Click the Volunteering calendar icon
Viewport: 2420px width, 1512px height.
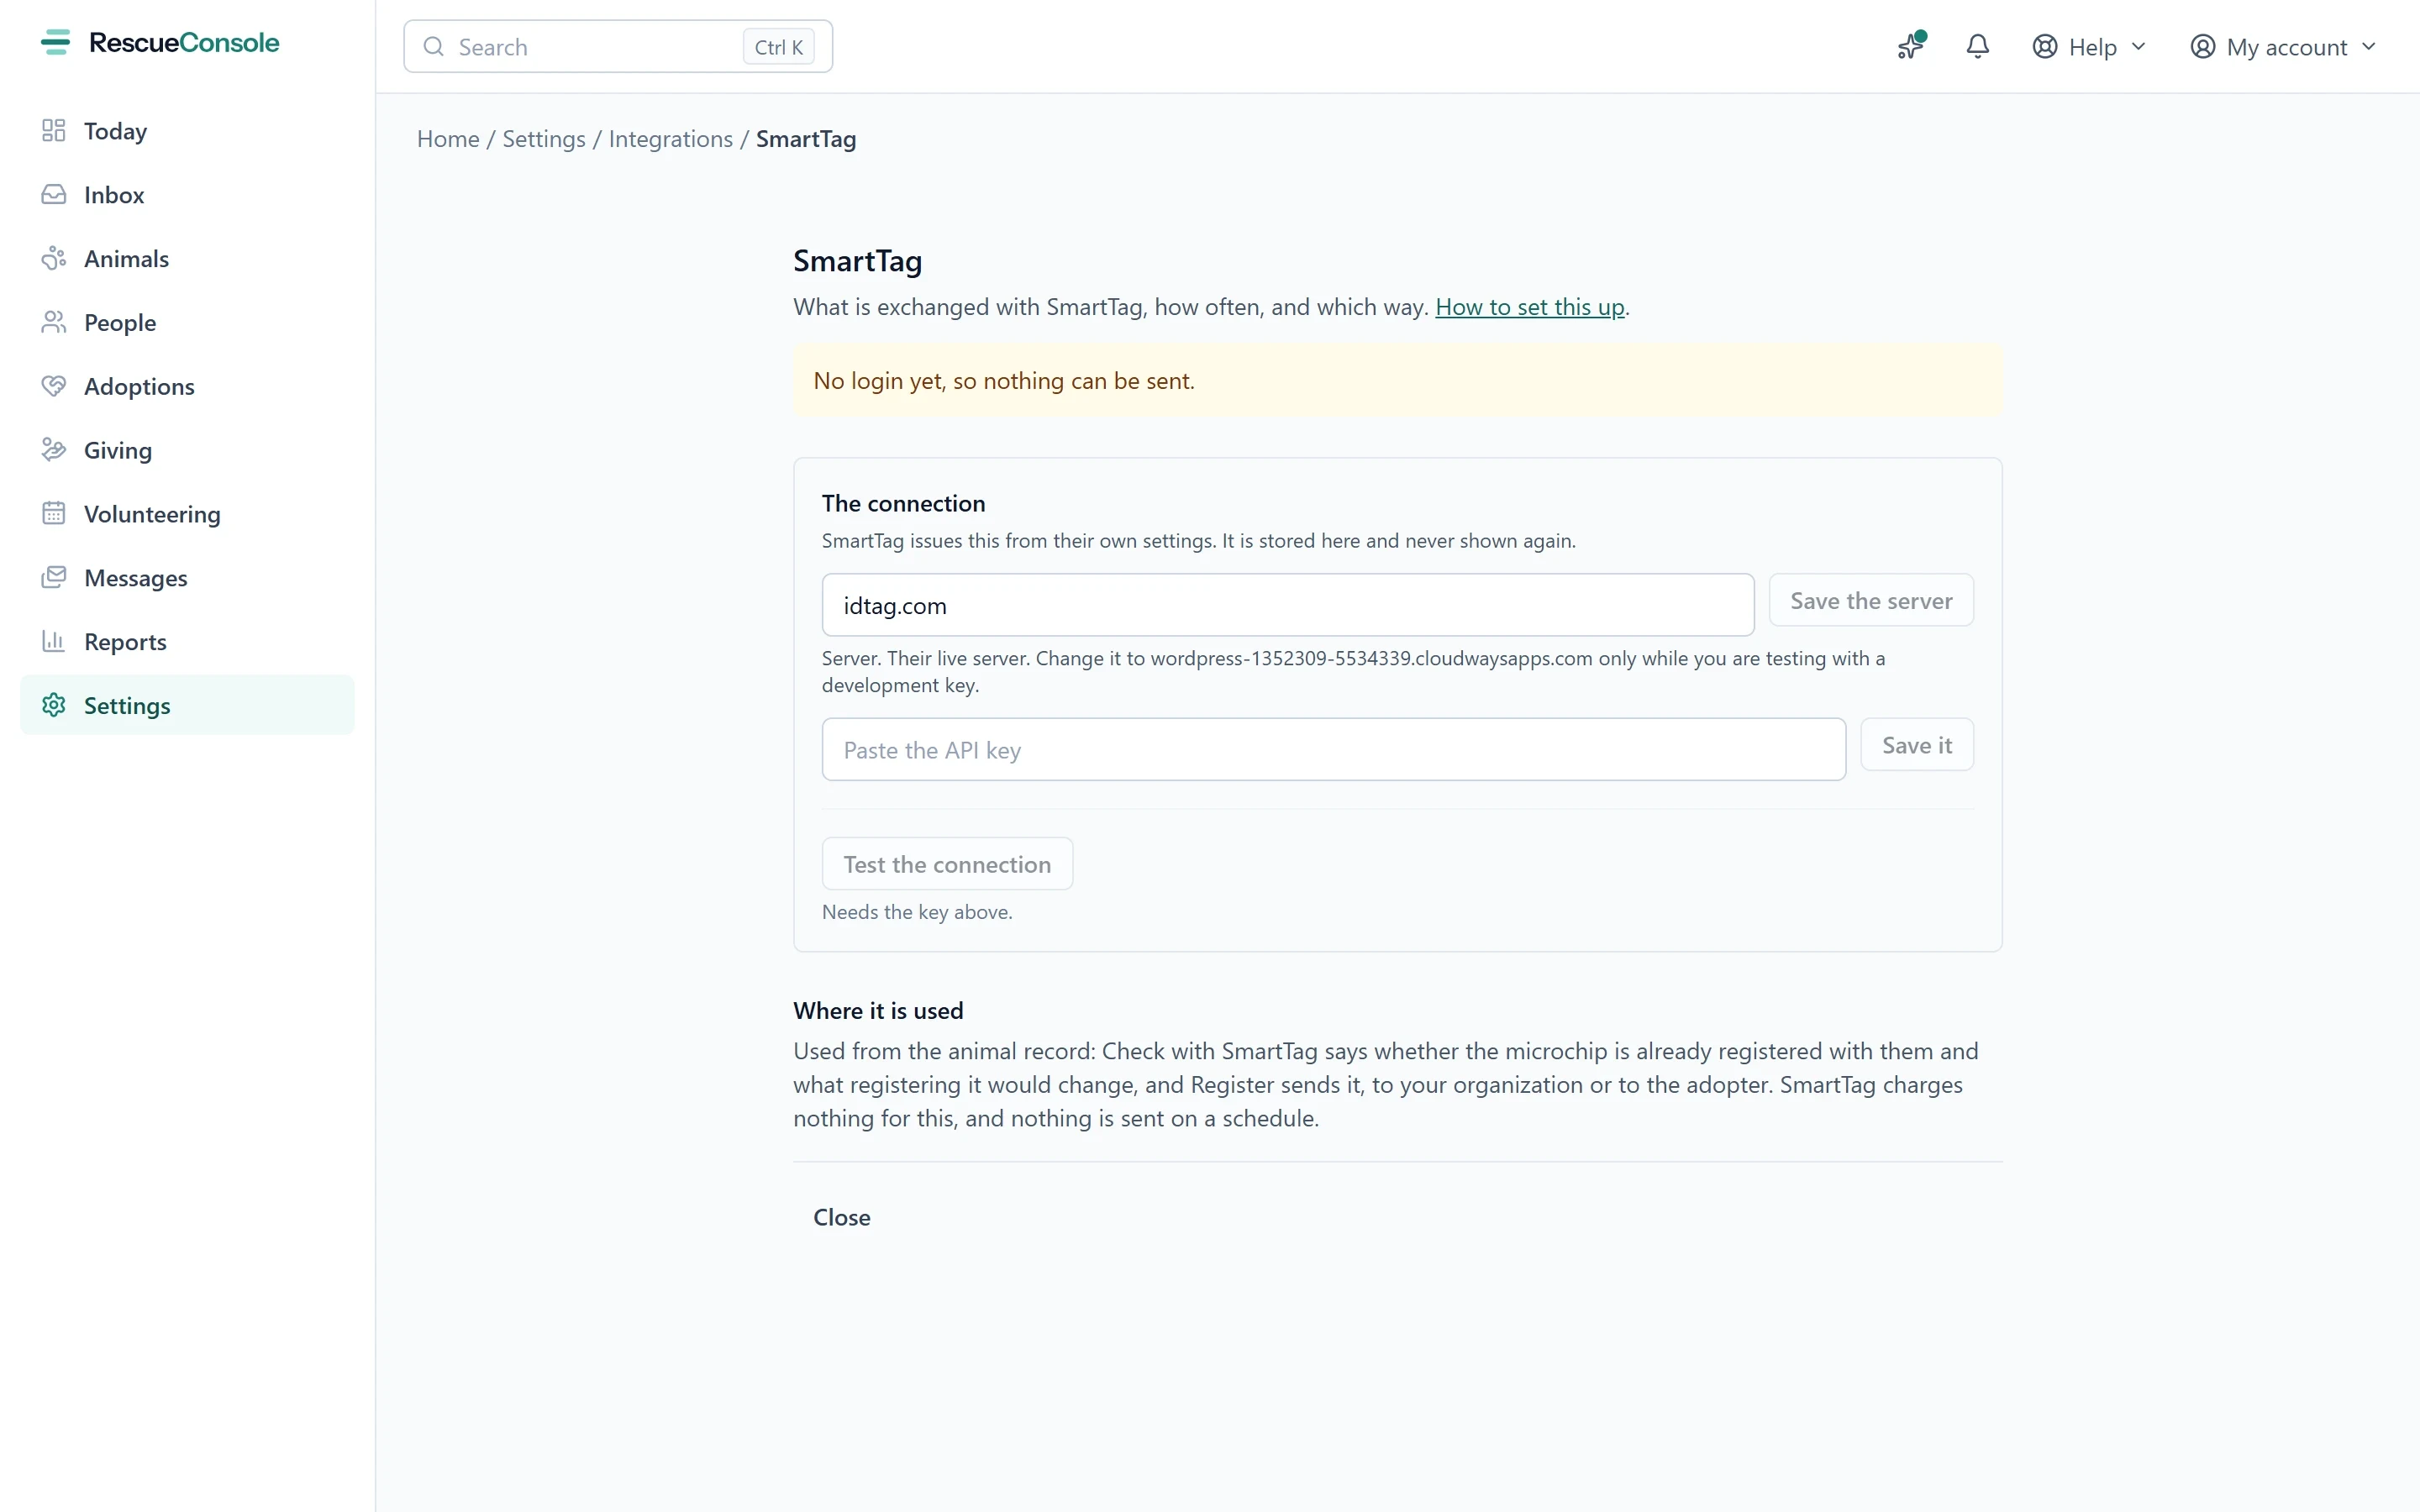54,514
